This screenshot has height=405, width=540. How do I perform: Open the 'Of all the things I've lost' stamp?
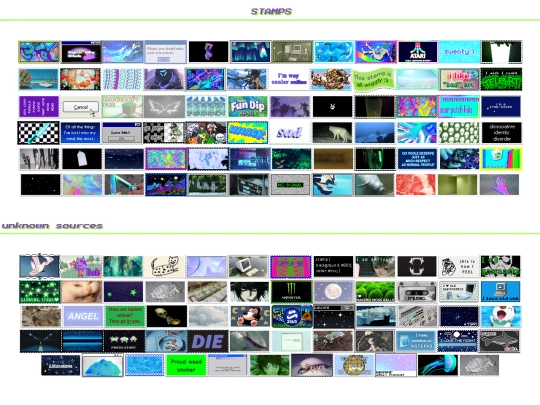click(x=81, y=133)
